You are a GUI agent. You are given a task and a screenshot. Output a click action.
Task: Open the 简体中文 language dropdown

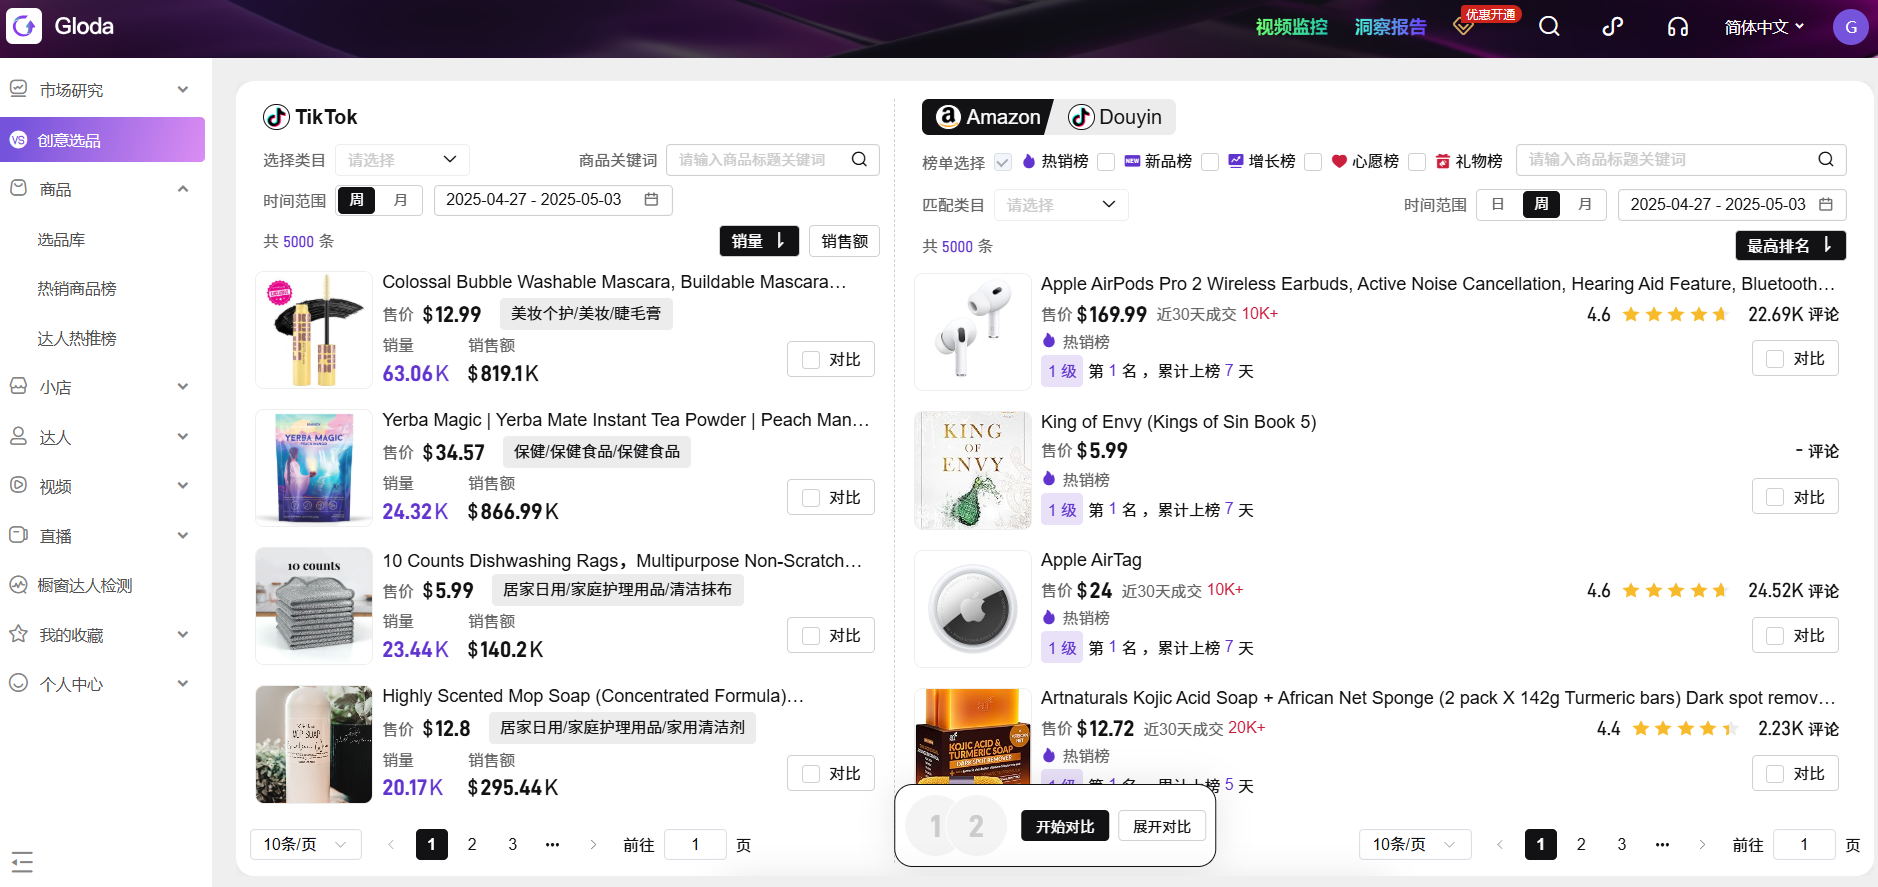coord(1764,27)
